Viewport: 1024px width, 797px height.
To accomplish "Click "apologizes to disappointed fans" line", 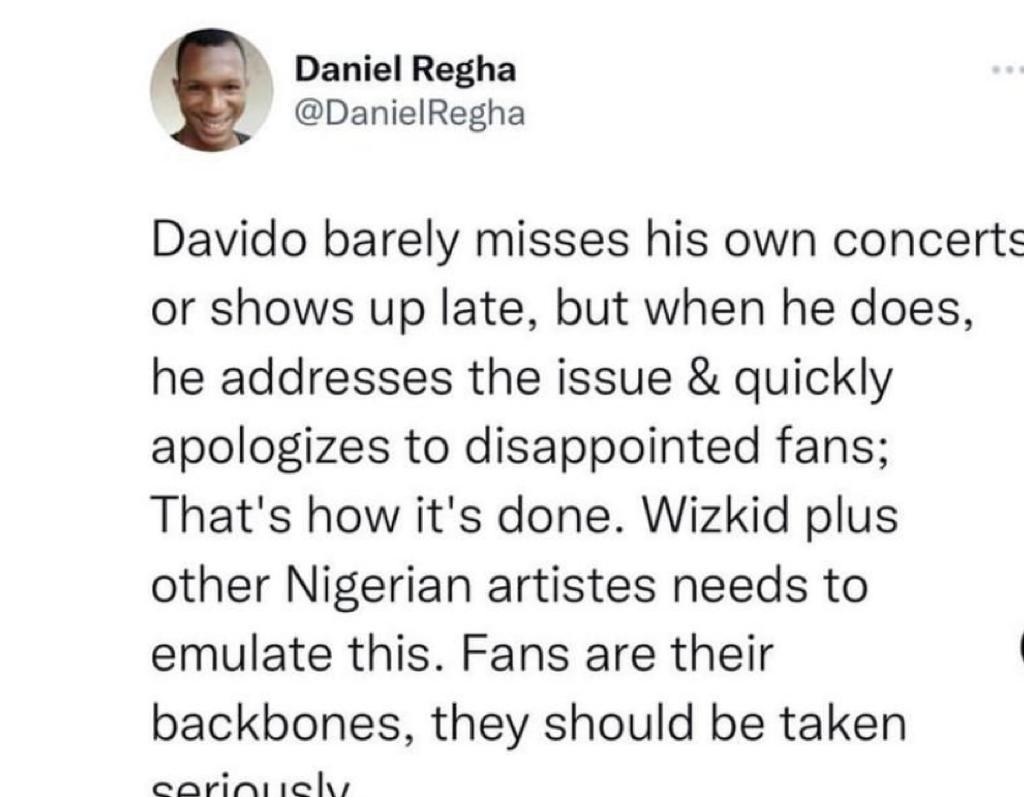I will coord(520,447).
